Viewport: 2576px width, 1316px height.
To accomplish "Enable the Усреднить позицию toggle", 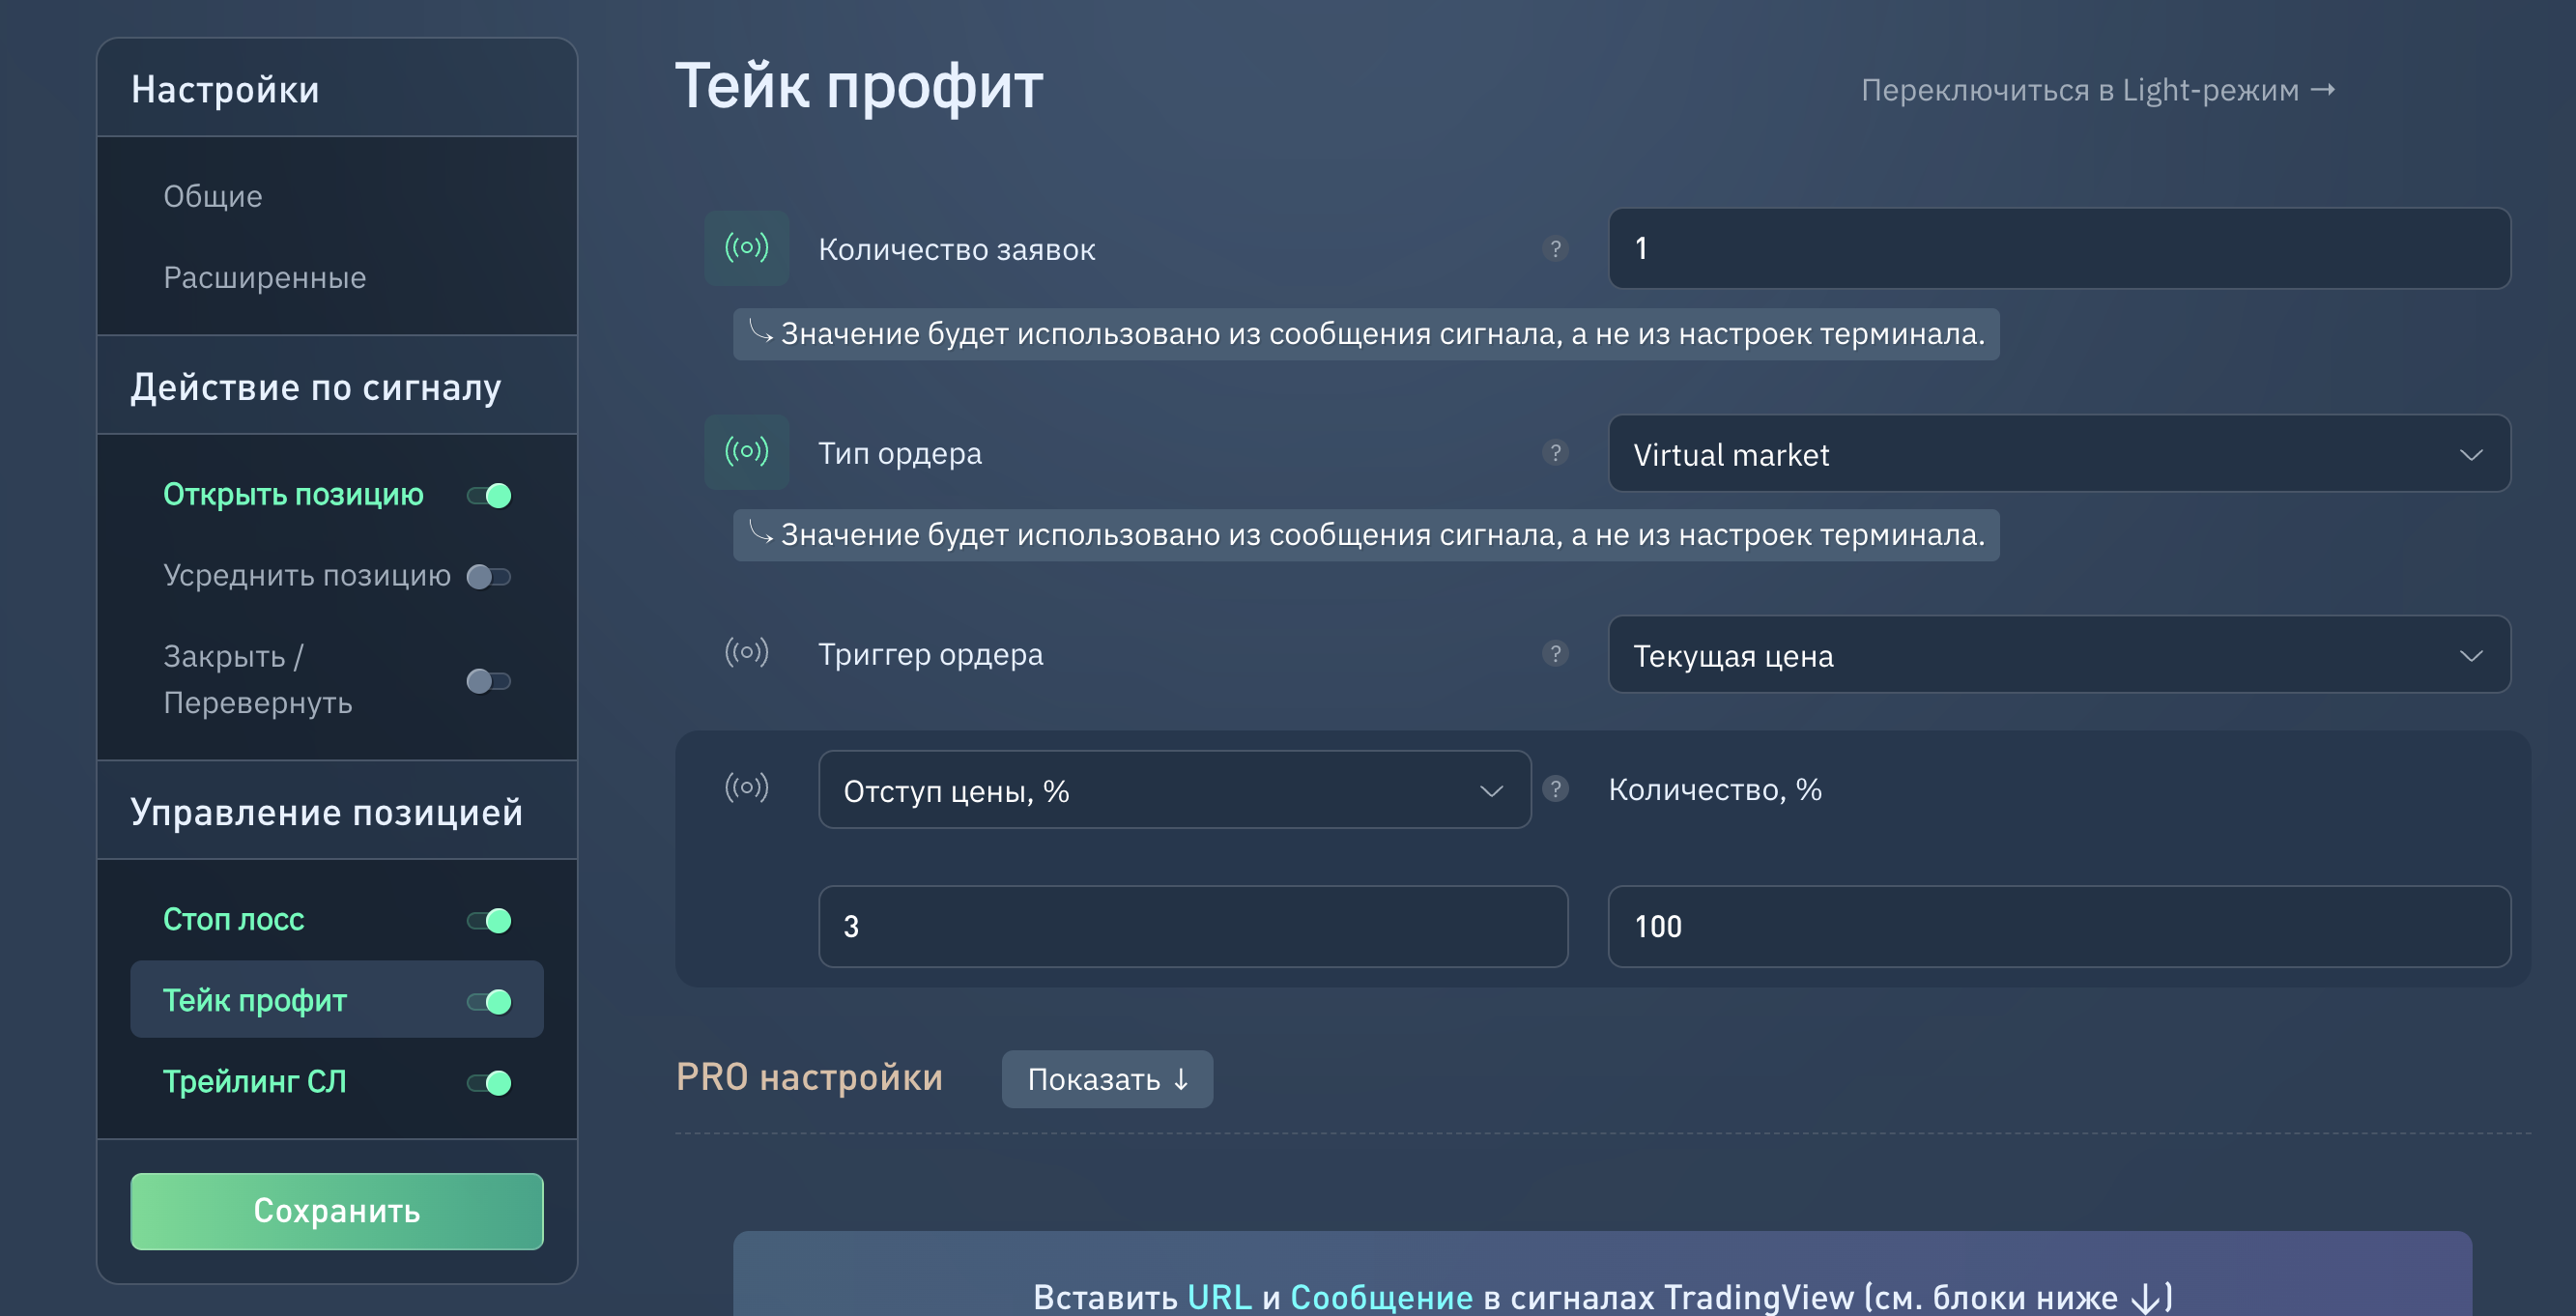I will [489, 577].
